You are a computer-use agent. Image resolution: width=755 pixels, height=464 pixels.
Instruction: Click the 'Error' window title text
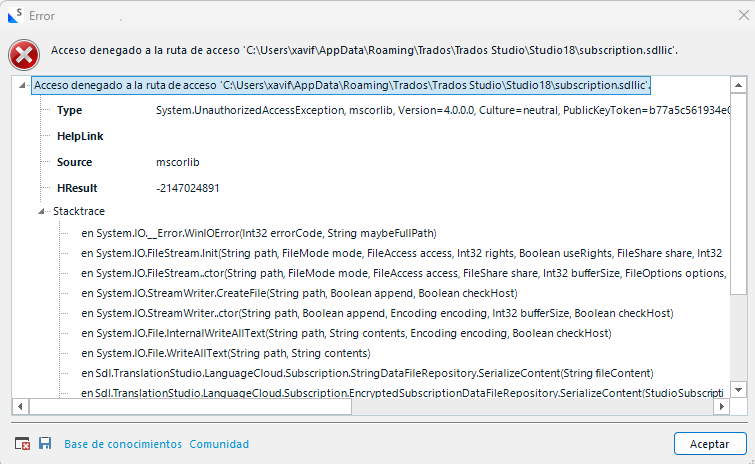tap(42, 16)
